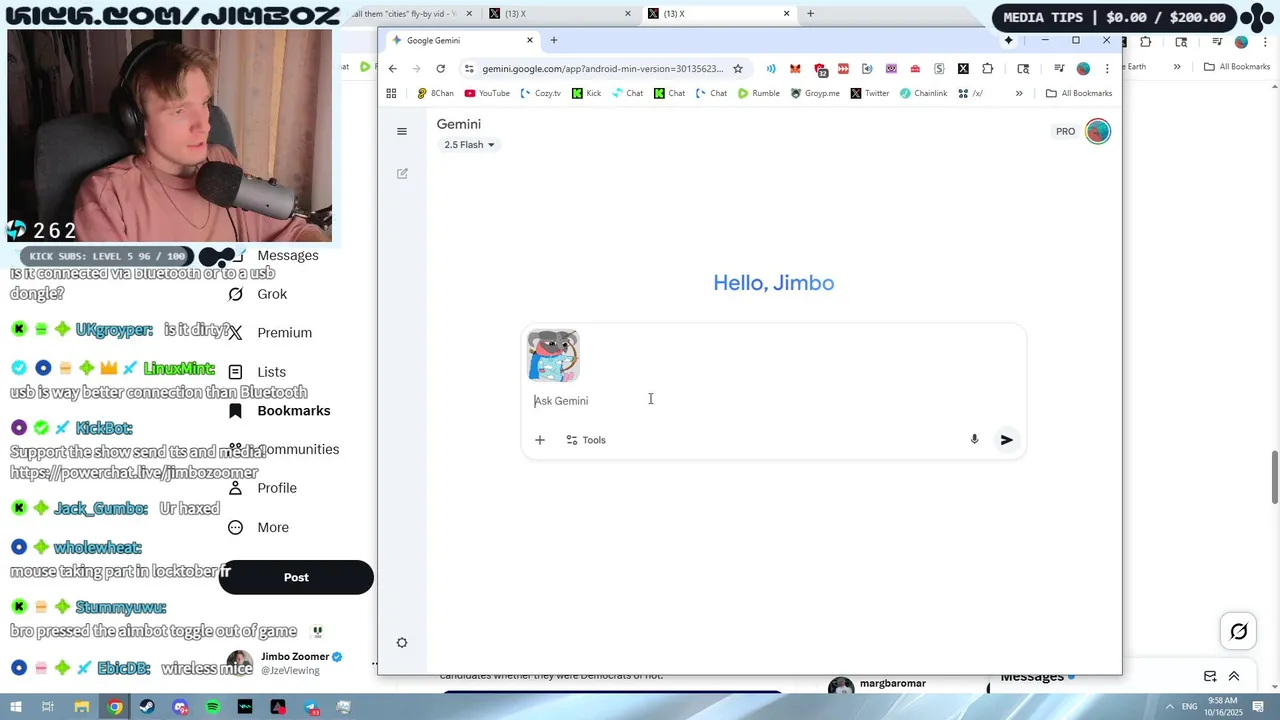Go back in the Gemini browser window

click(393, 69)
